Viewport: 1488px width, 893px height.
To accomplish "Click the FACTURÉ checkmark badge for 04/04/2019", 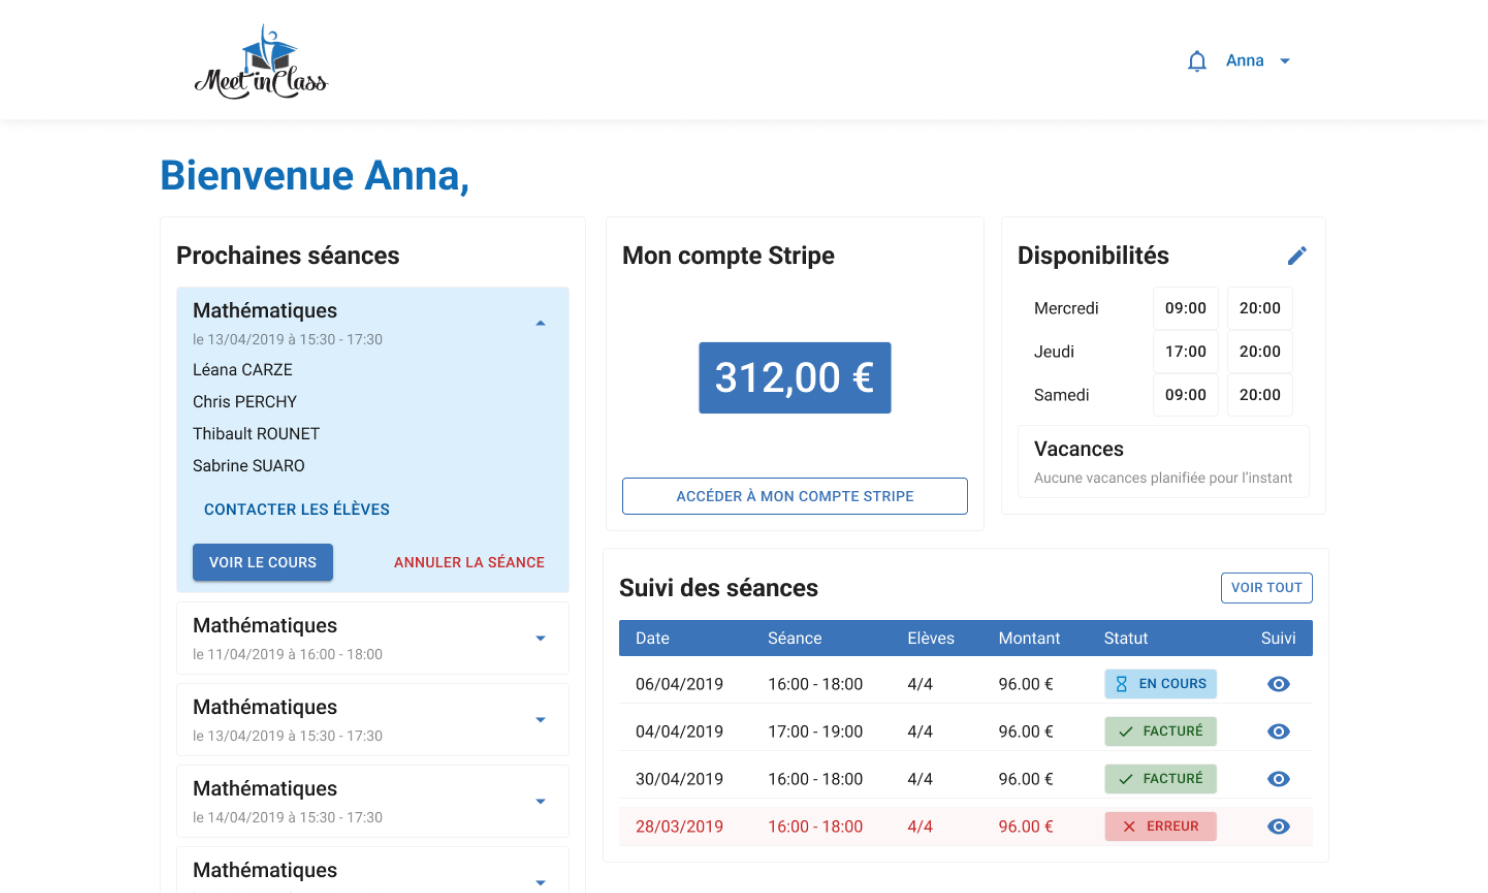I will tap(1160, 731).
